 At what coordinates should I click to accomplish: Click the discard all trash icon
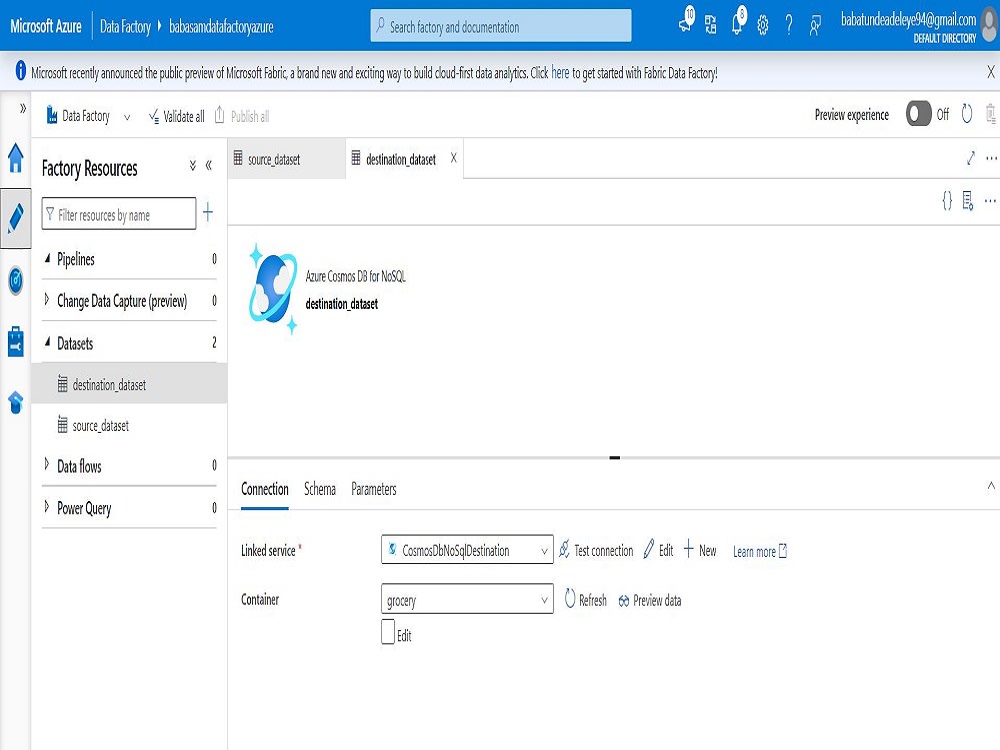tap(990, 114)
